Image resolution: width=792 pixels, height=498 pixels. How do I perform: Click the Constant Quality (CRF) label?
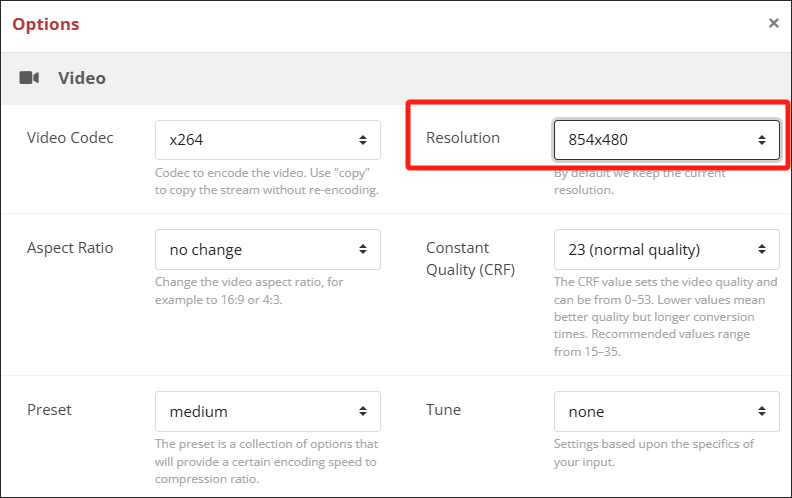471,258
